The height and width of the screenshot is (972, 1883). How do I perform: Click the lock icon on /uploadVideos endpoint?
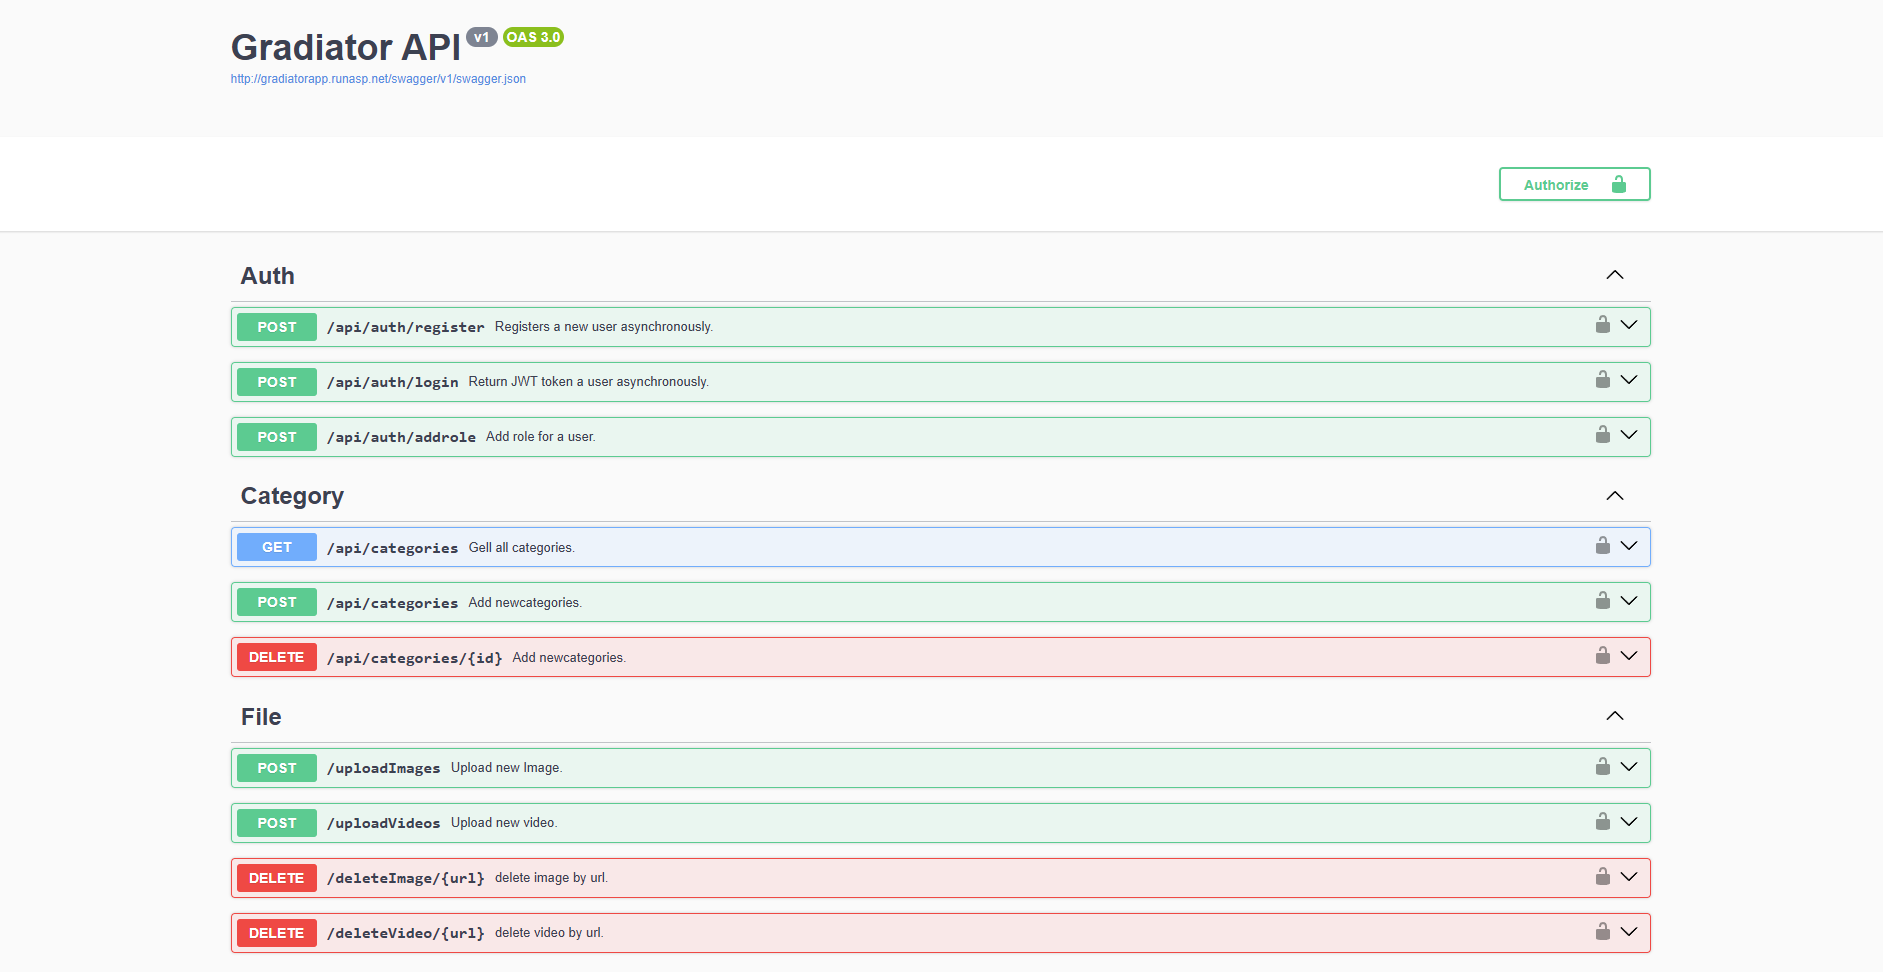tap(1603, 822)
